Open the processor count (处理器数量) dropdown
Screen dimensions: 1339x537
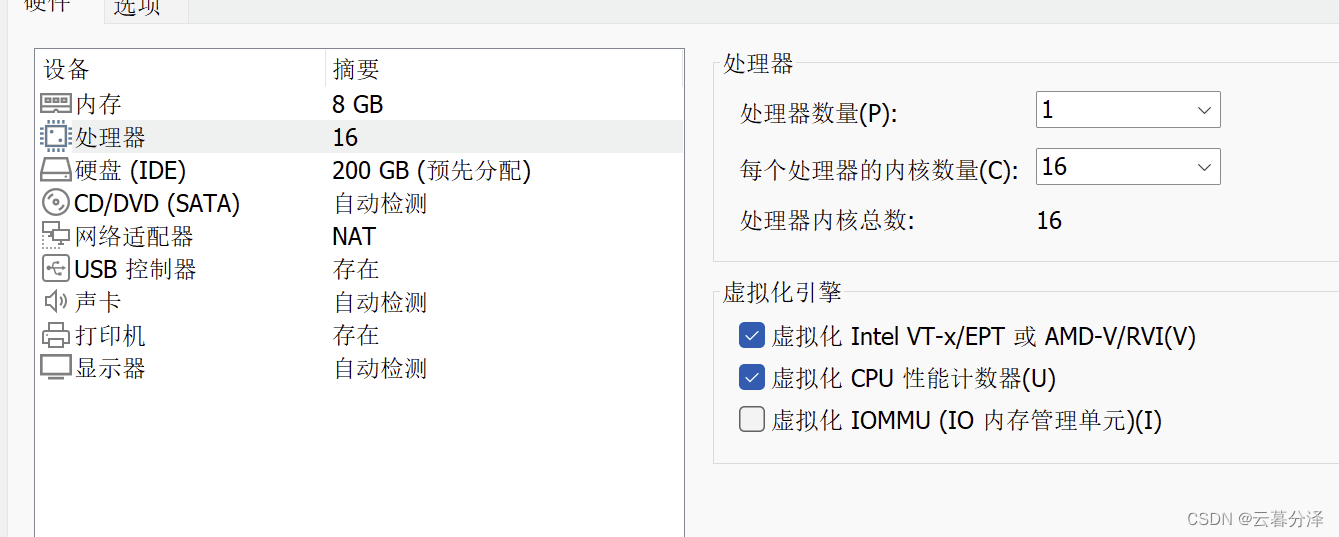click(x=1128, y=110)
